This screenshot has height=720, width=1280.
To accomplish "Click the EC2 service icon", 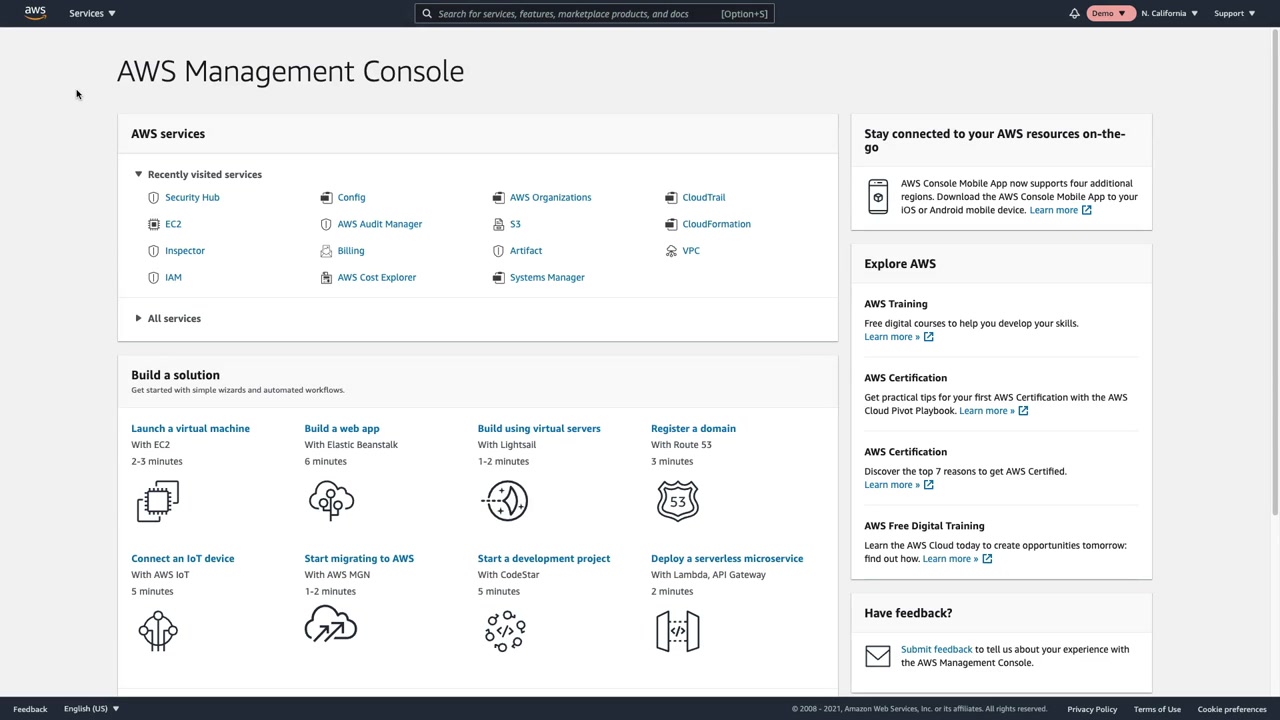I will coord(153,224).
